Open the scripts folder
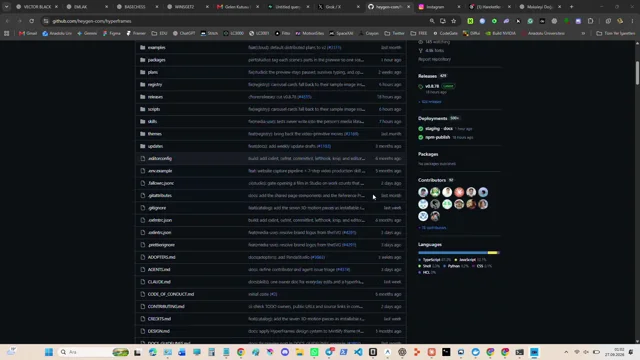 (x=154, y=109)
